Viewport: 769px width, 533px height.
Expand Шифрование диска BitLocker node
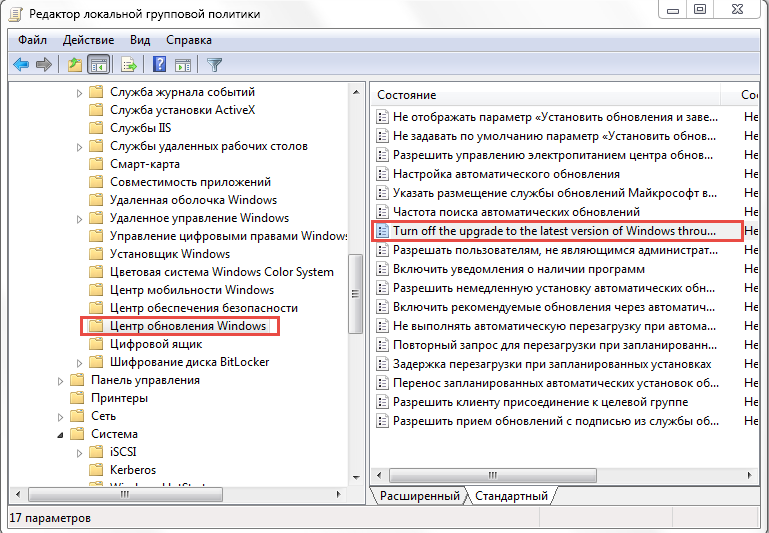[x=79, y=363]
